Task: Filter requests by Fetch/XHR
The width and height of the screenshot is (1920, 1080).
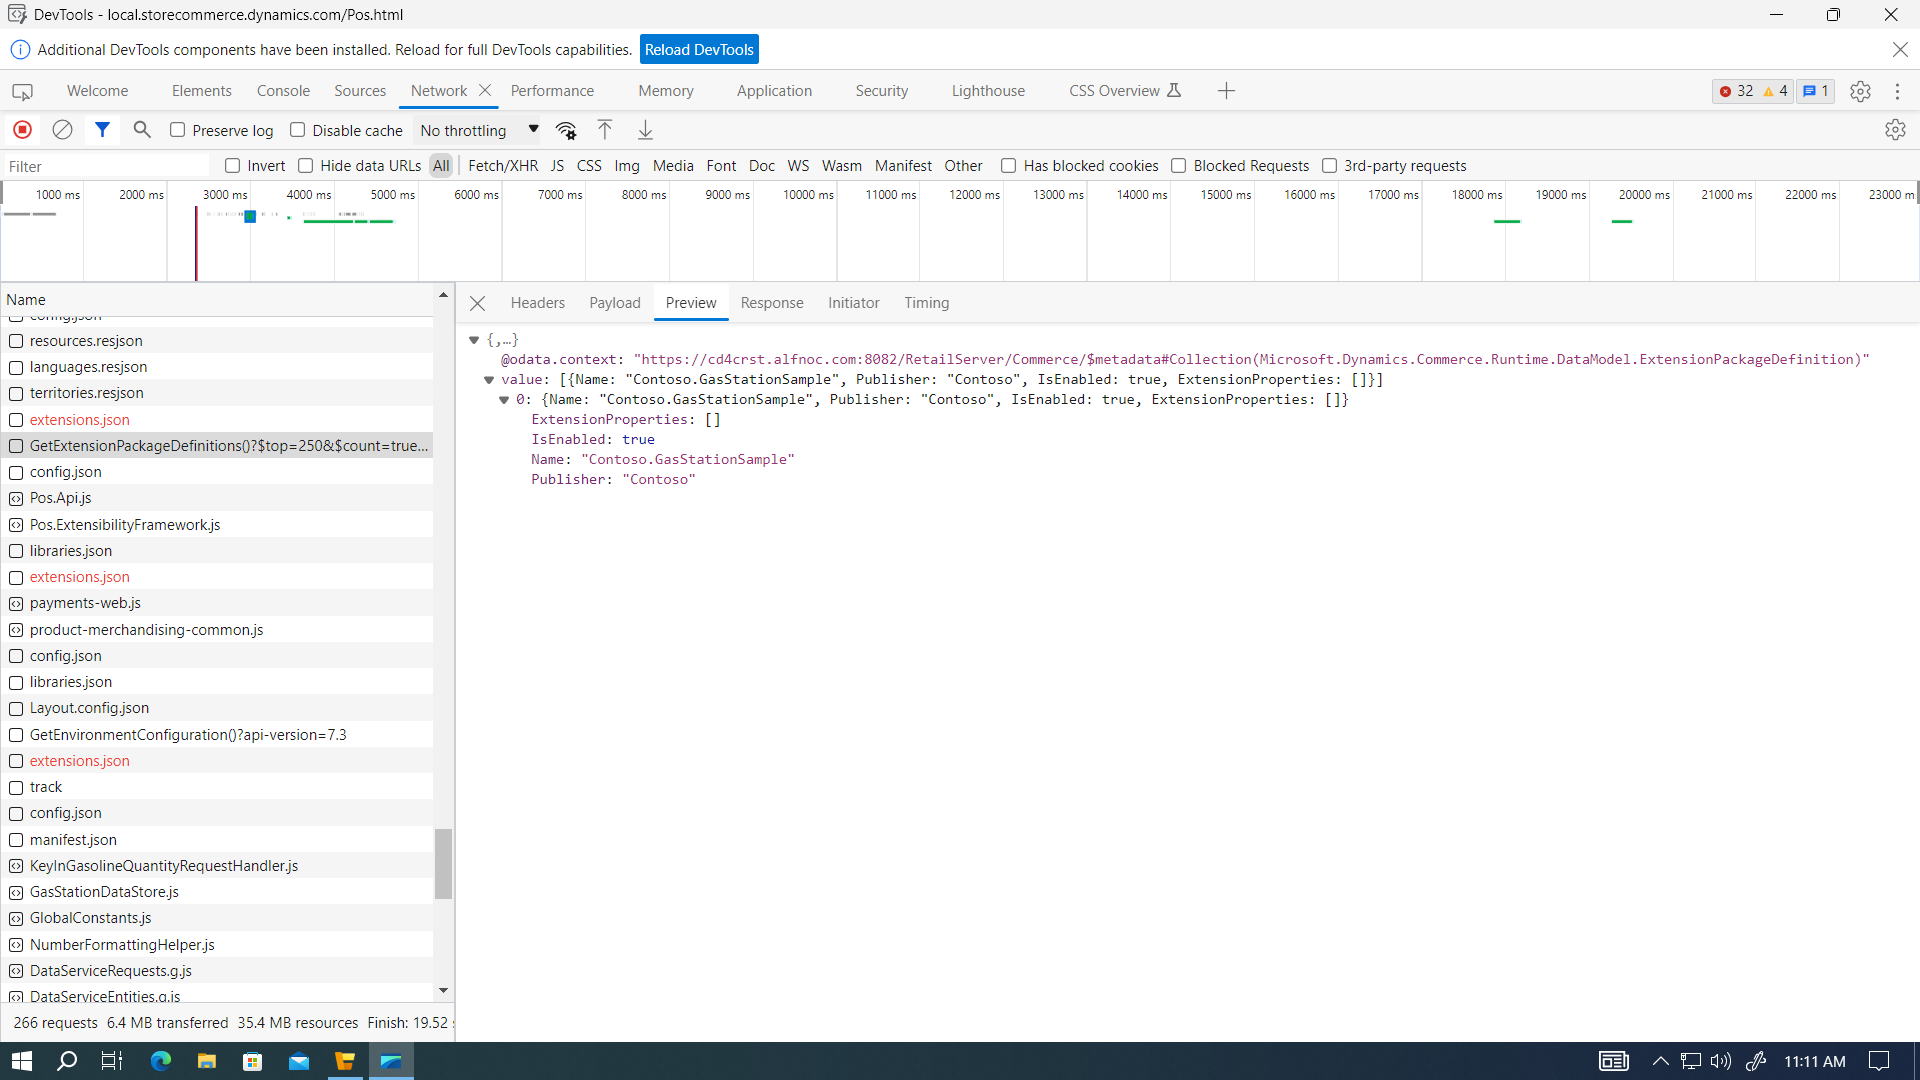Action: 502,165
